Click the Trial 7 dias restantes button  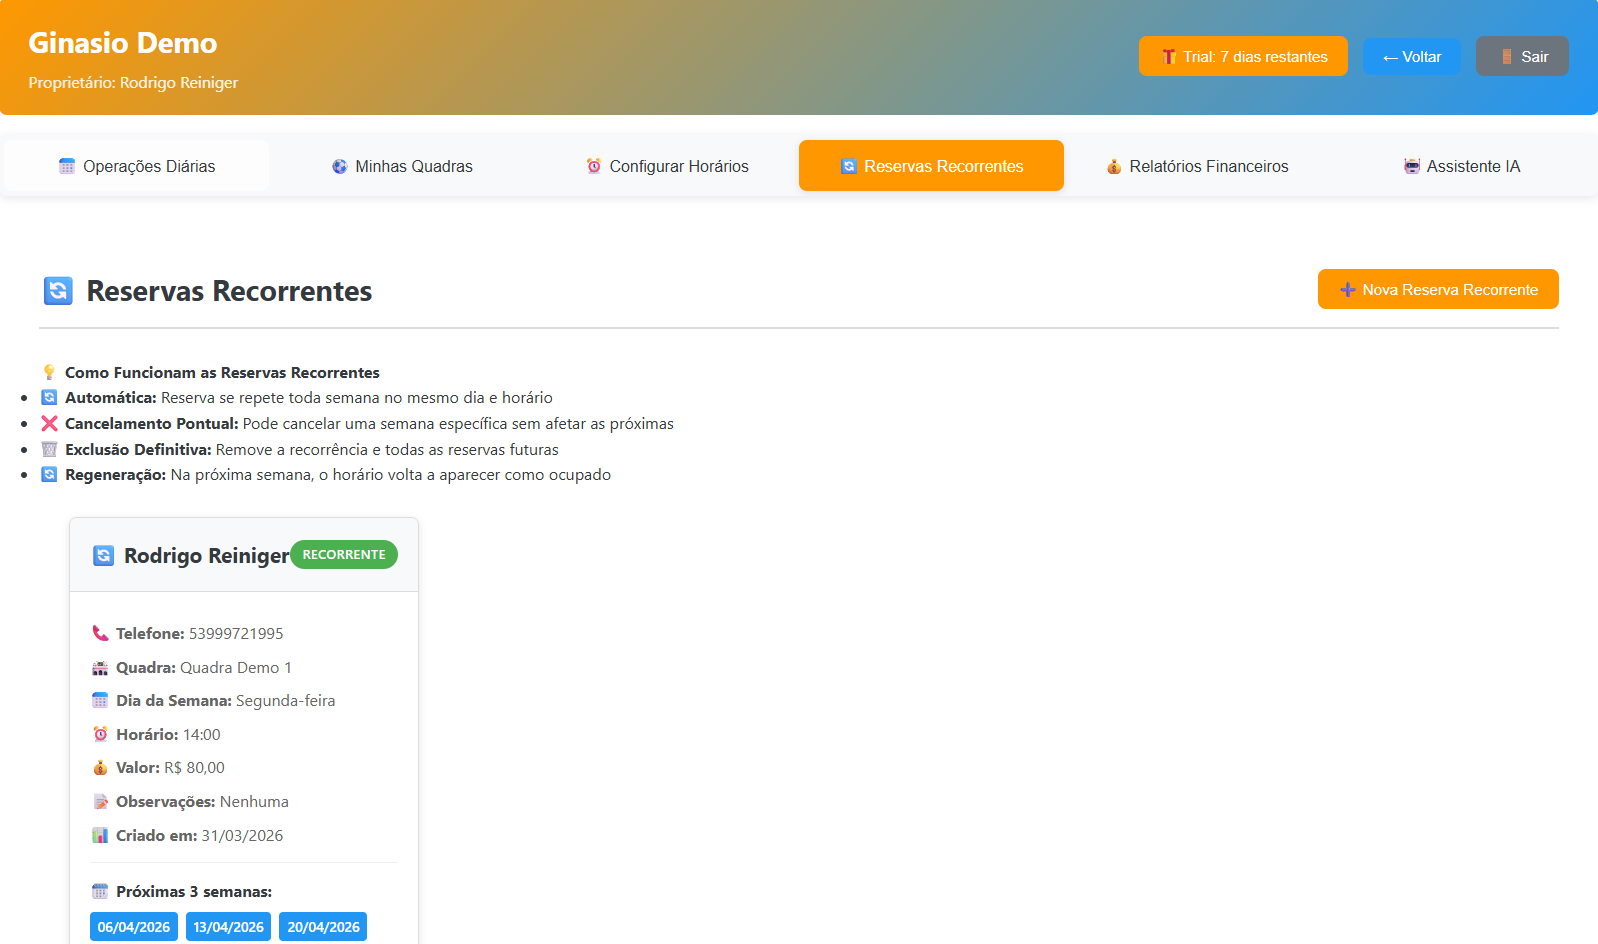(x=1243, y=57)
